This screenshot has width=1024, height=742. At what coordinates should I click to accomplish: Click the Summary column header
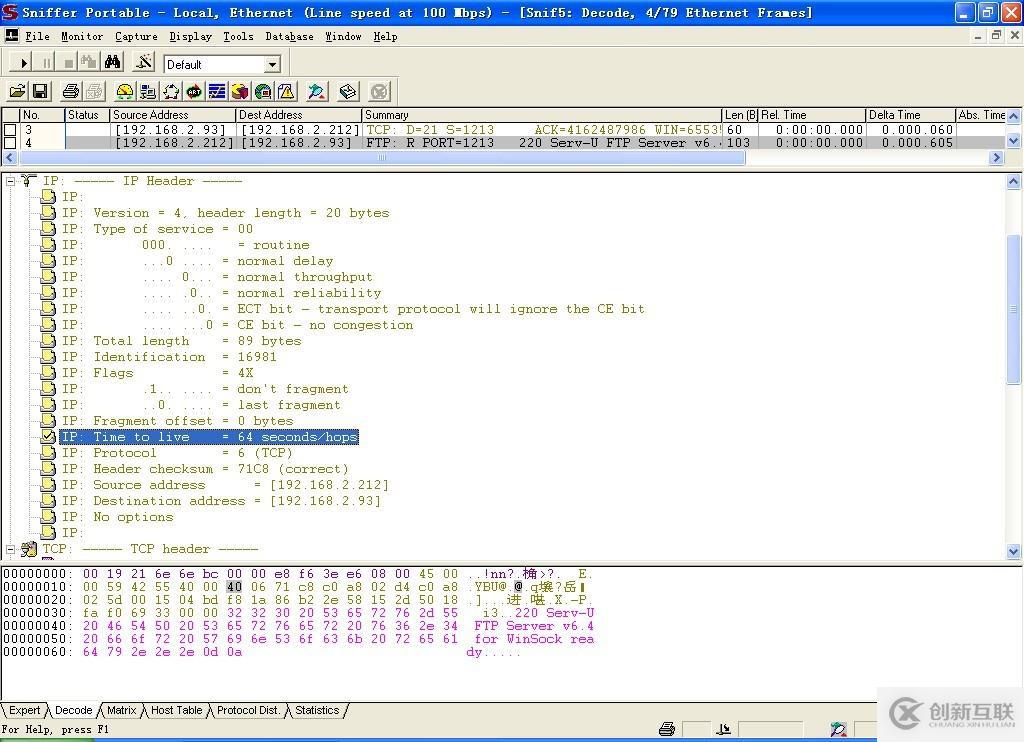540,115
